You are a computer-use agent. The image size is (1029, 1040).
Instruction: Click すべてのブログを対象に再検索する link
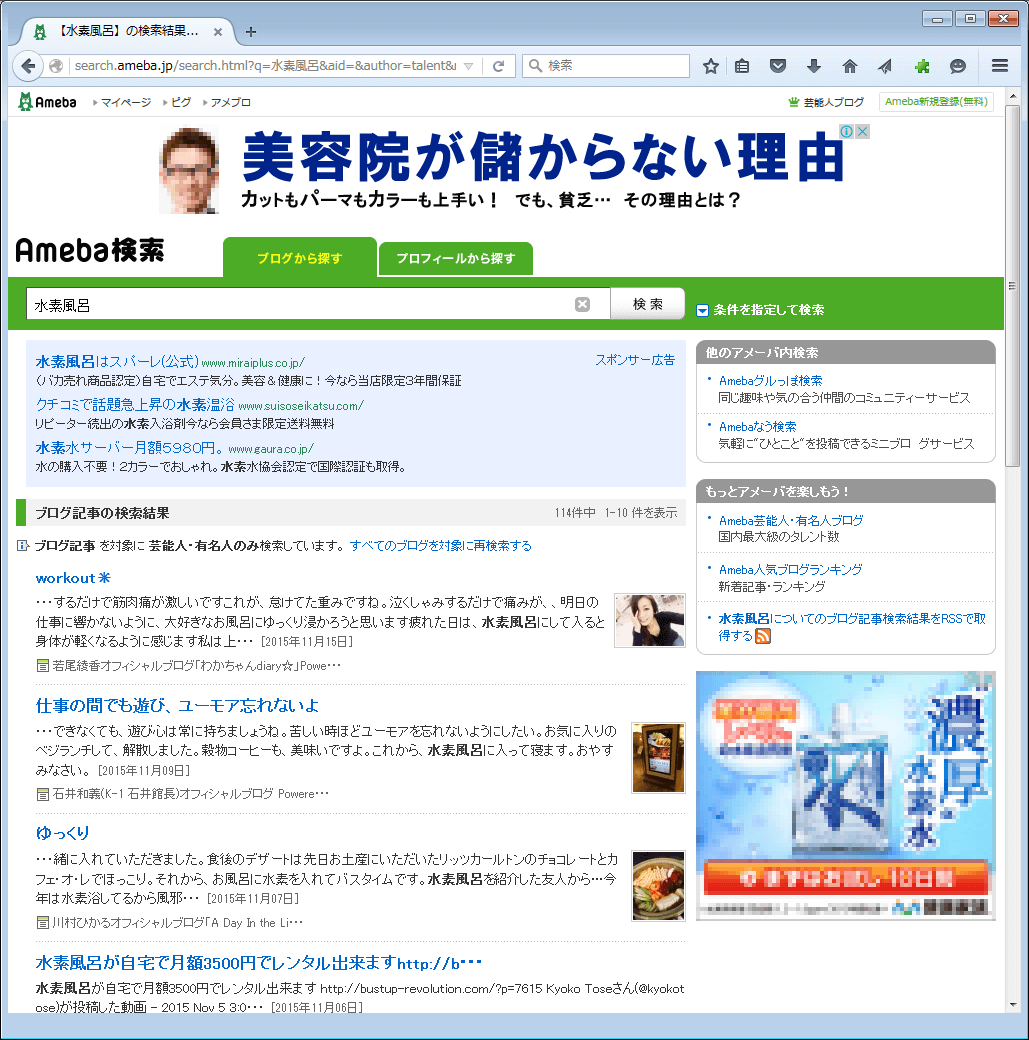point(441,546)
